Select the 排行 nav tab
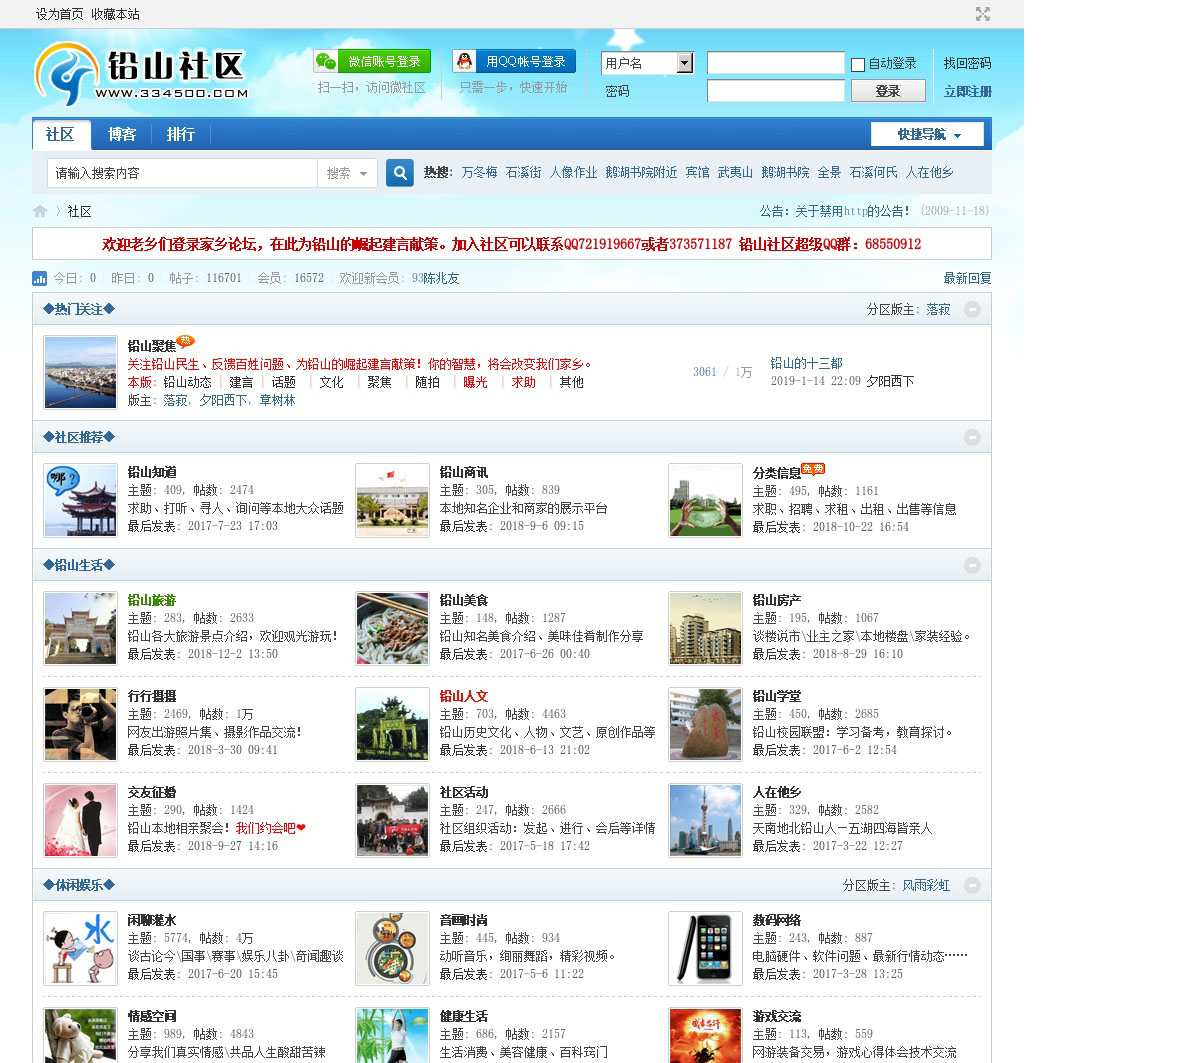Image resolution: width=1200 pixels, height=1063 pixels. click(x=181, y=134)
